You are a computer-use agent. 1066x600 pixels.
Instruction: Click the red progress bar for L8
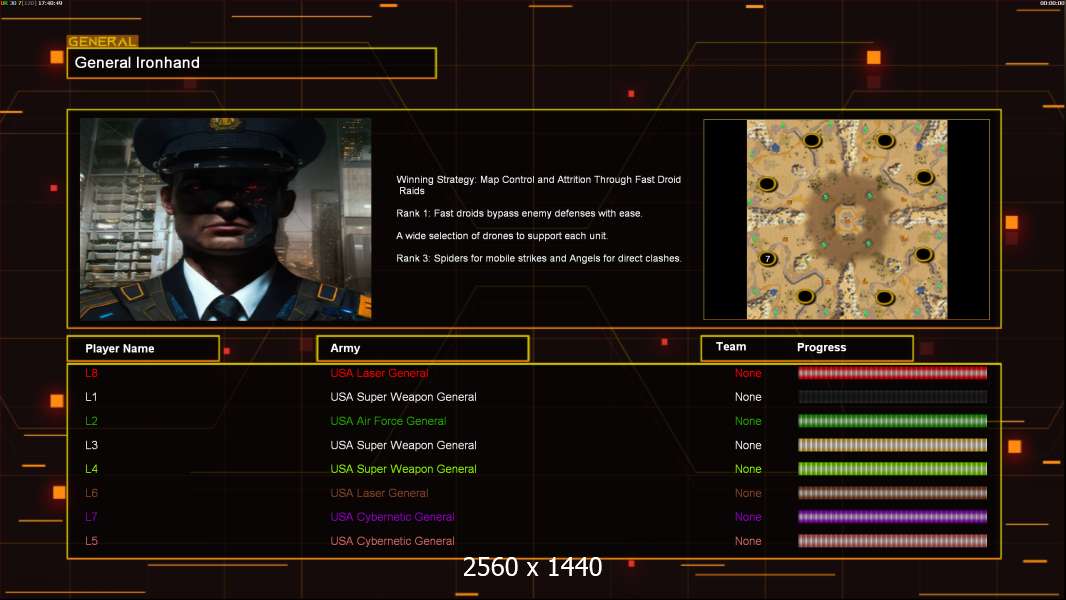[x=892, y=373]
